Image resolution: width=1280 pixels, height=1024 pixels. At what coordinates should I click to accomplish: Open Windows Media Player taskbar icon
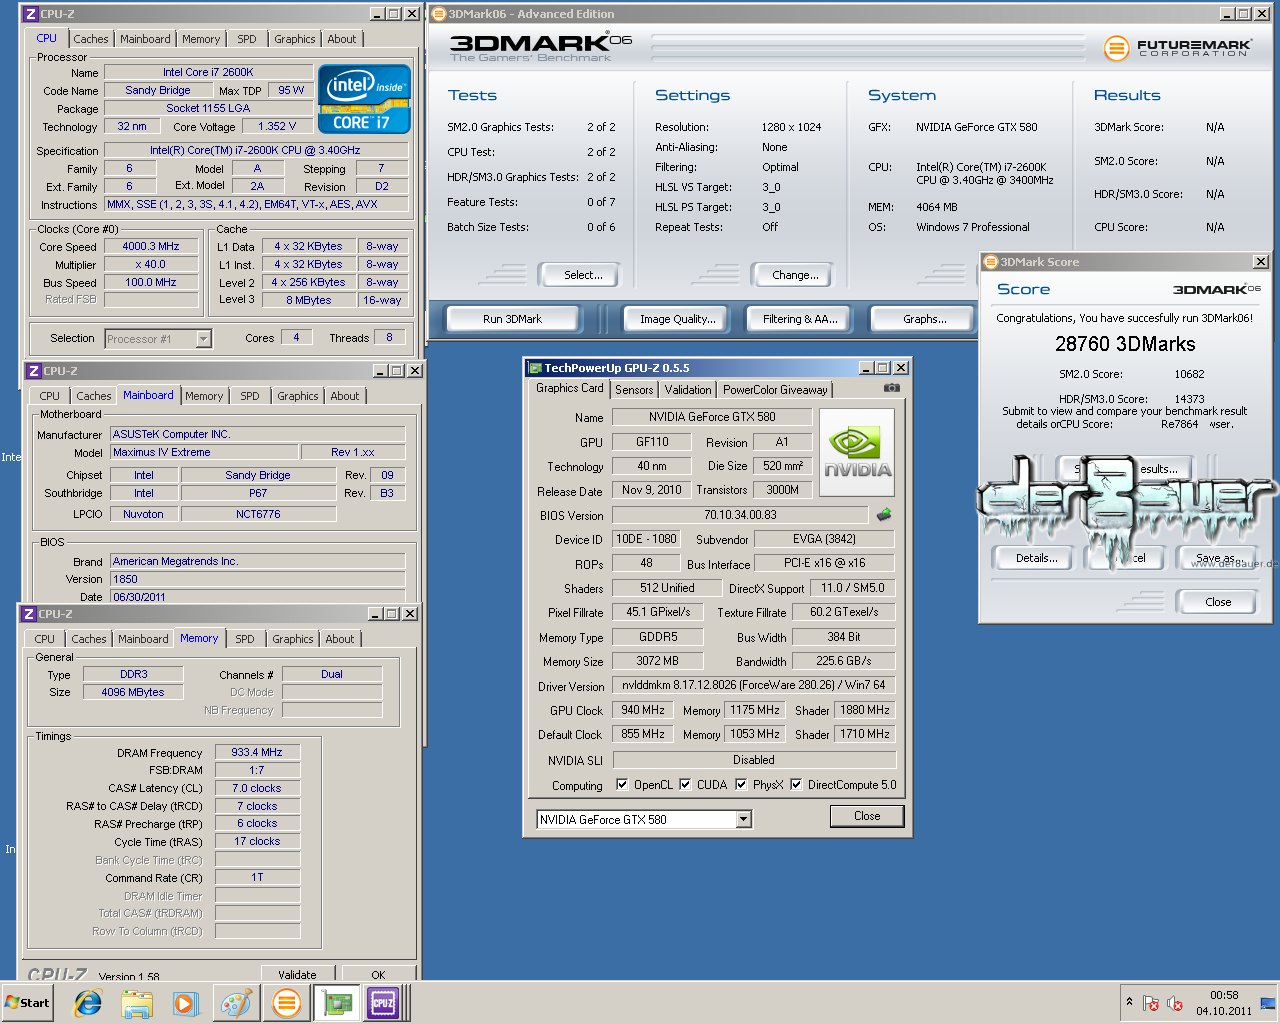tap(186, 1003)
